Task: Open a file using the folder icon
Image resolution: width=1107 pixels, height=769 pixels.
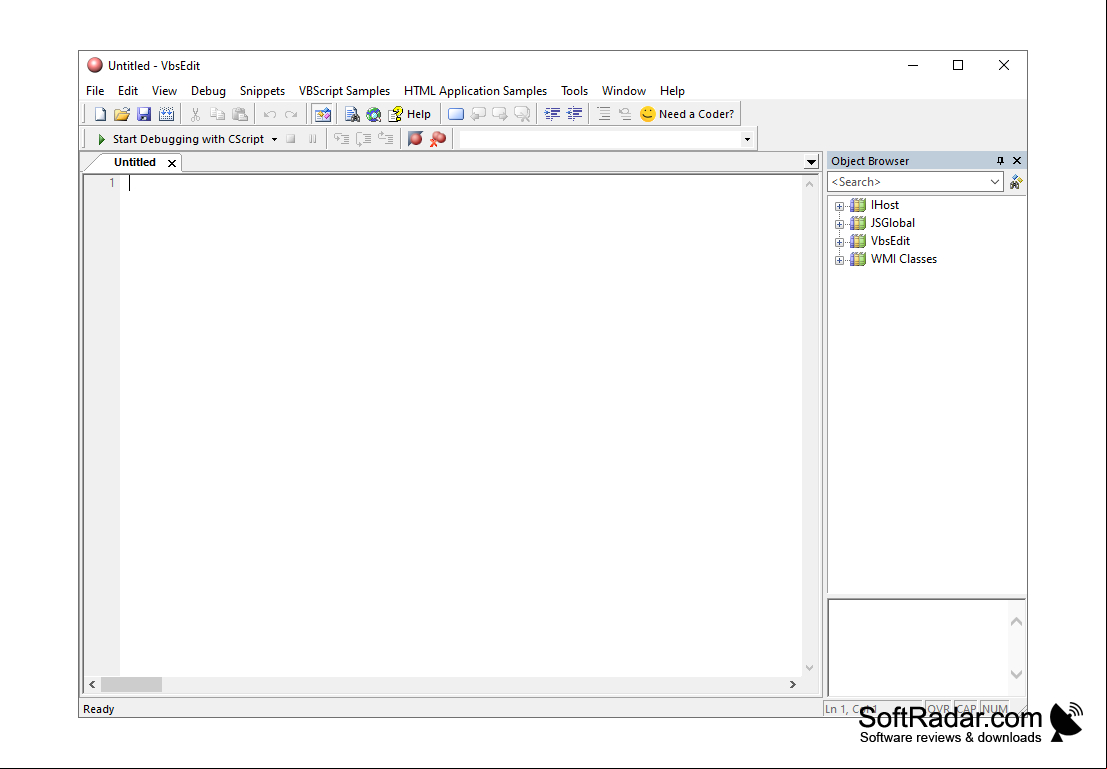Action: (122, 114)
